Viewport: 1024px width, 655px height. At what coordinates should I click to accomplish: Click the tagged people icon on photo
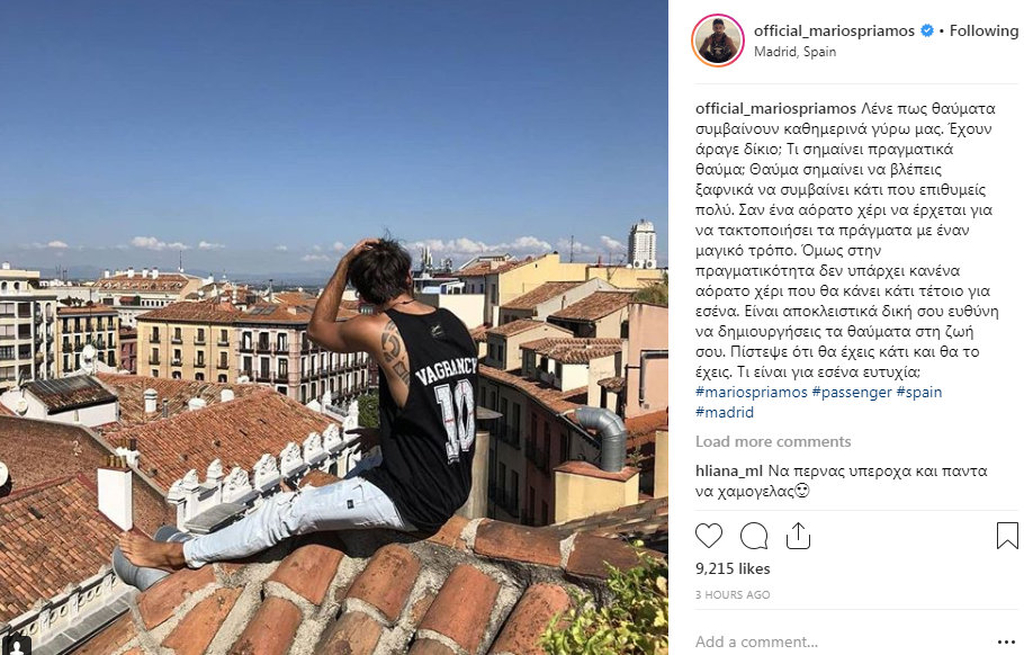click(x=16, y=645)
